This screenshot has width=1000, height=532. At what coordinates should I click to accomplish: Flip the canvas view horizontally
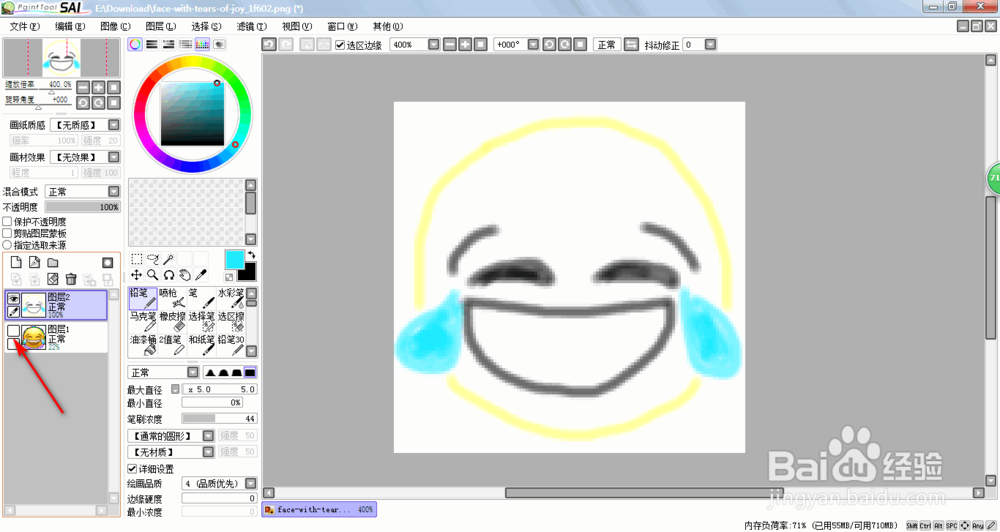[x=631, y=45]
